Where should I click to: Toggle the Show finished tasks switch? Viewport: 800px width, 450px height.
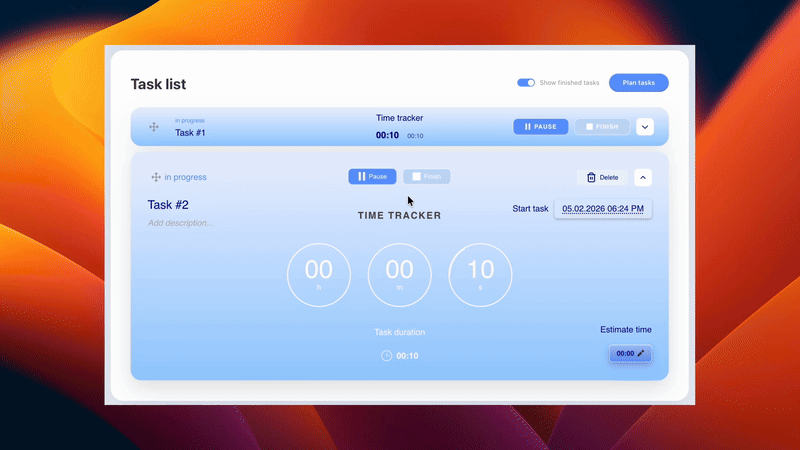coord(525,83)
